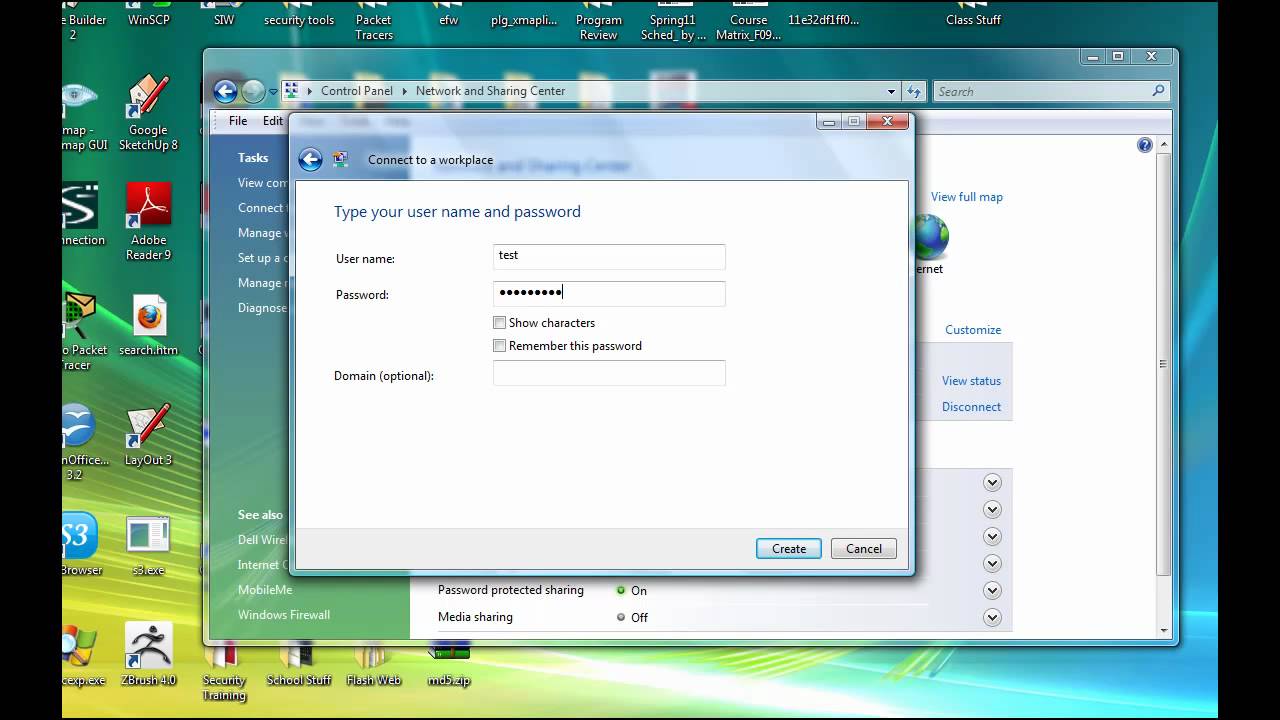Click the Control Panel window vertical scrollbar

[x=1164, y=365]
